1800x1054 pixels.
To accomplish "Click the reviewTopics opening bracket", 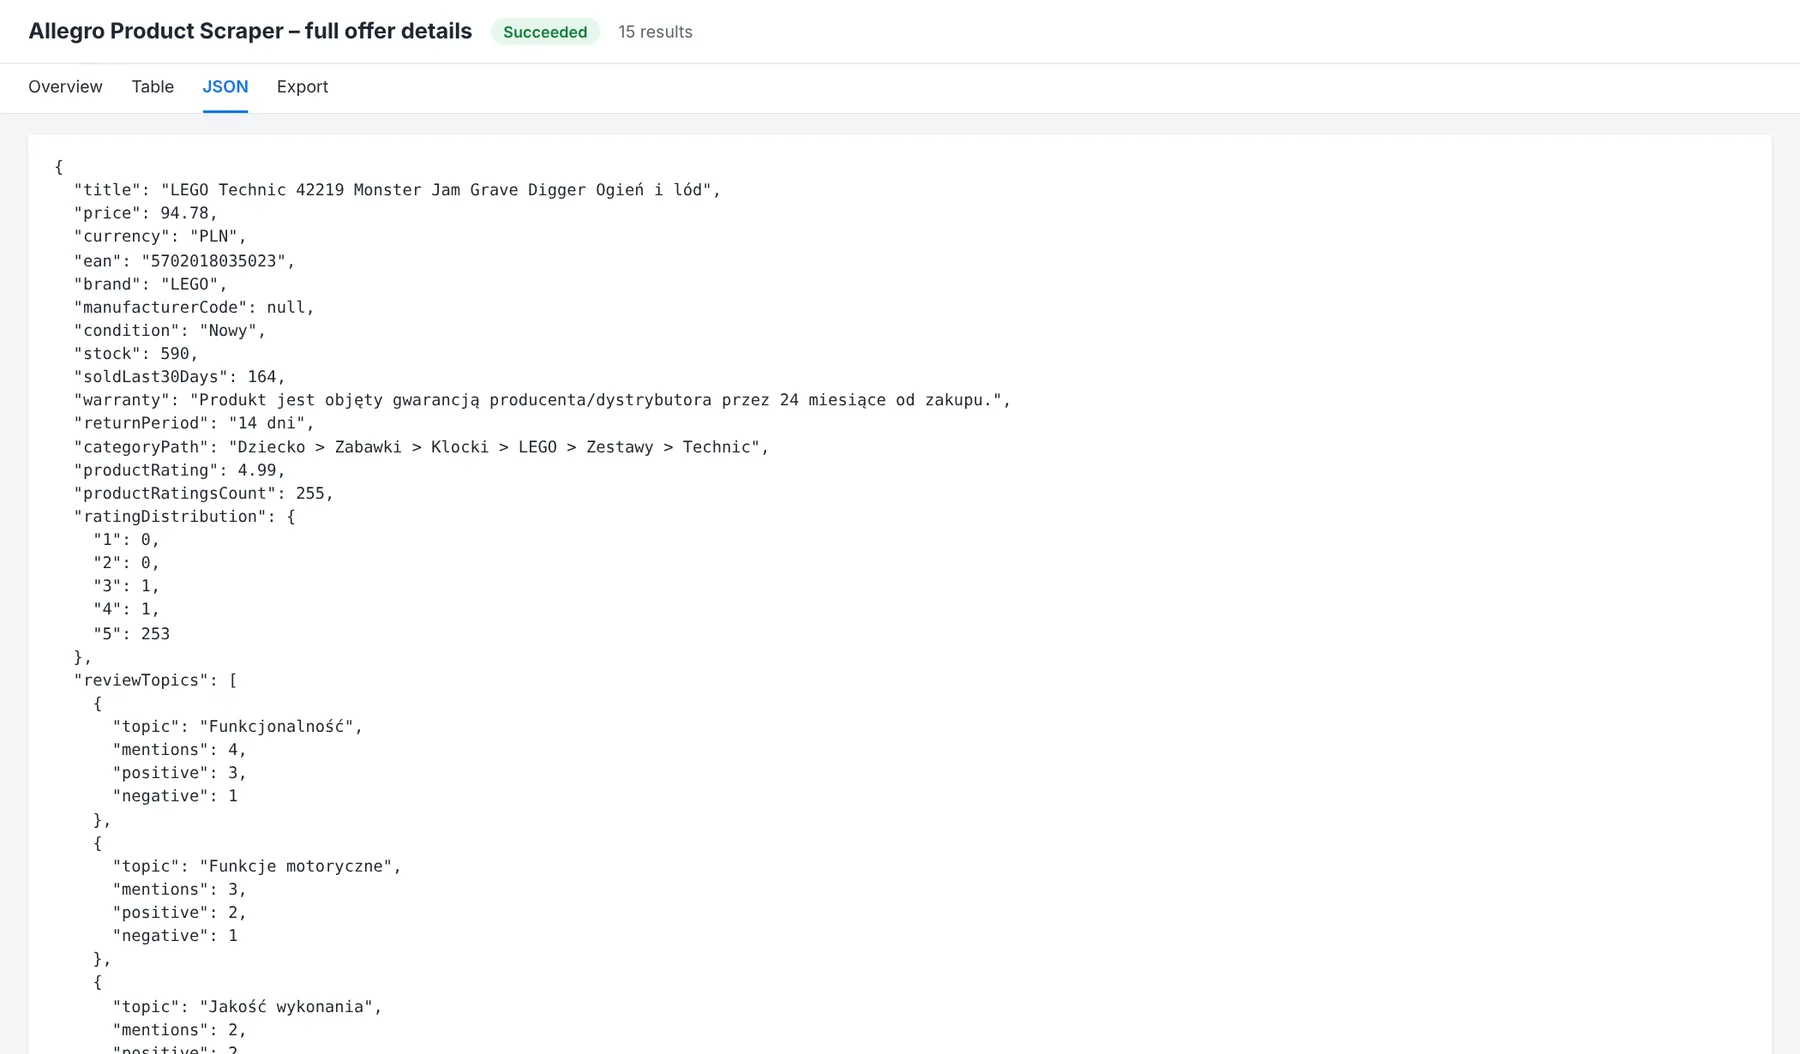I will [233, 680].
